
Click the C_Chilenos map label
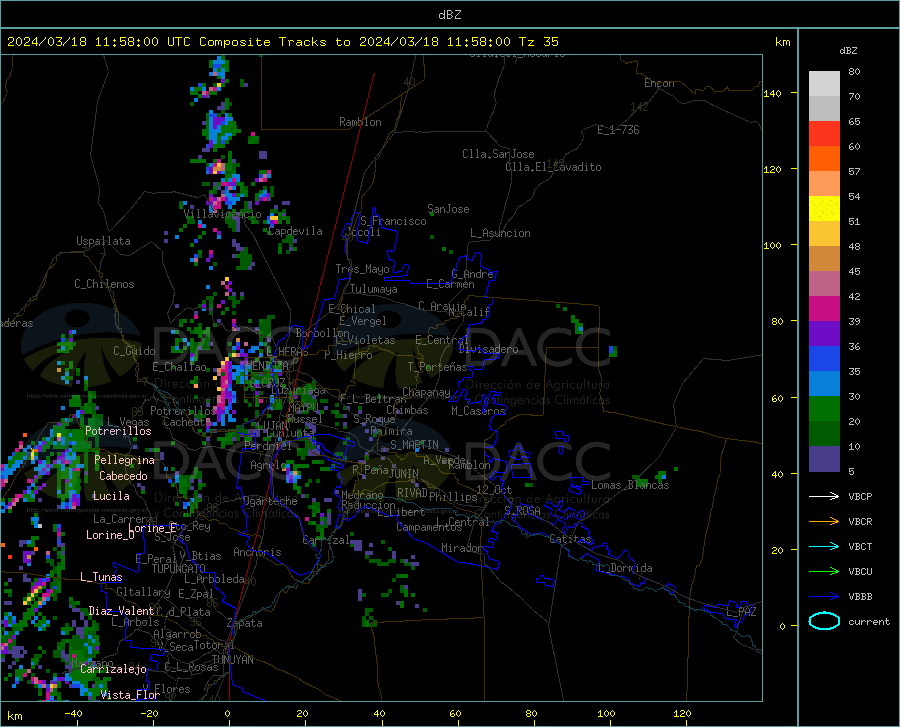104,284
